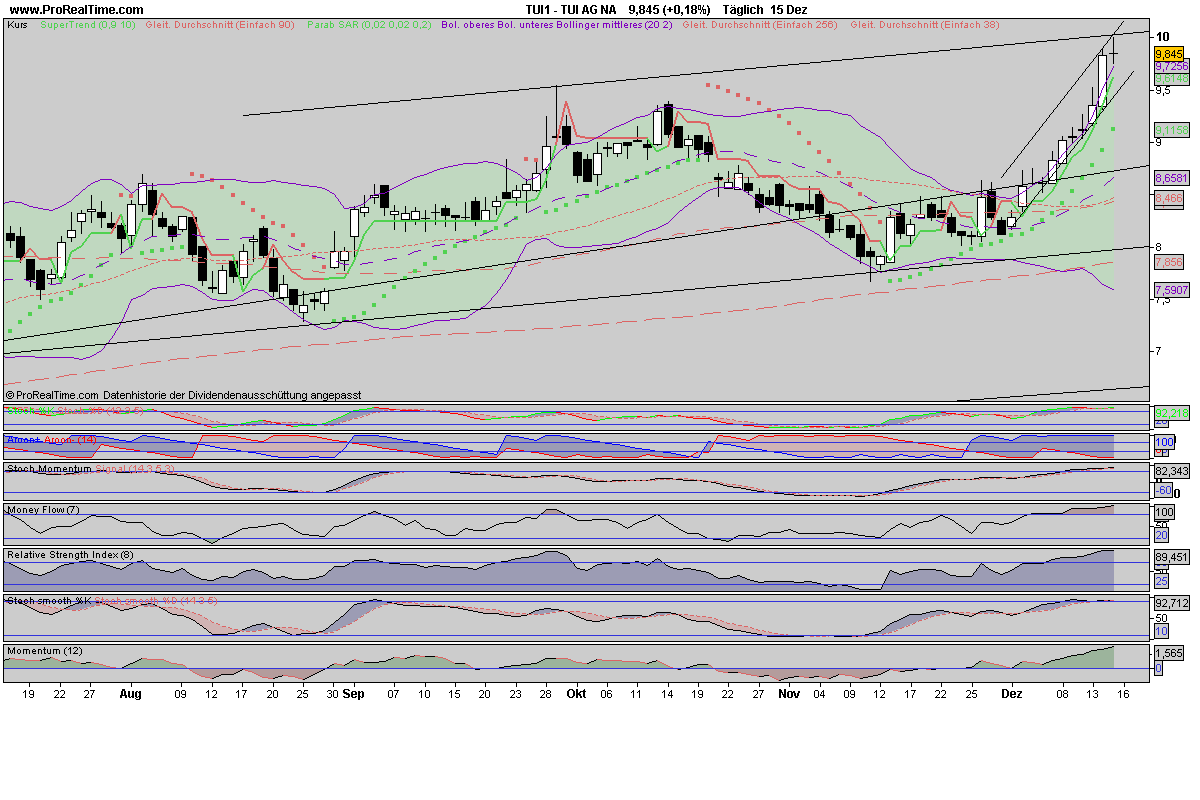Click legend entry Gleit. Durchschnitt (Einfach 38)

click(x=927, y=24)
